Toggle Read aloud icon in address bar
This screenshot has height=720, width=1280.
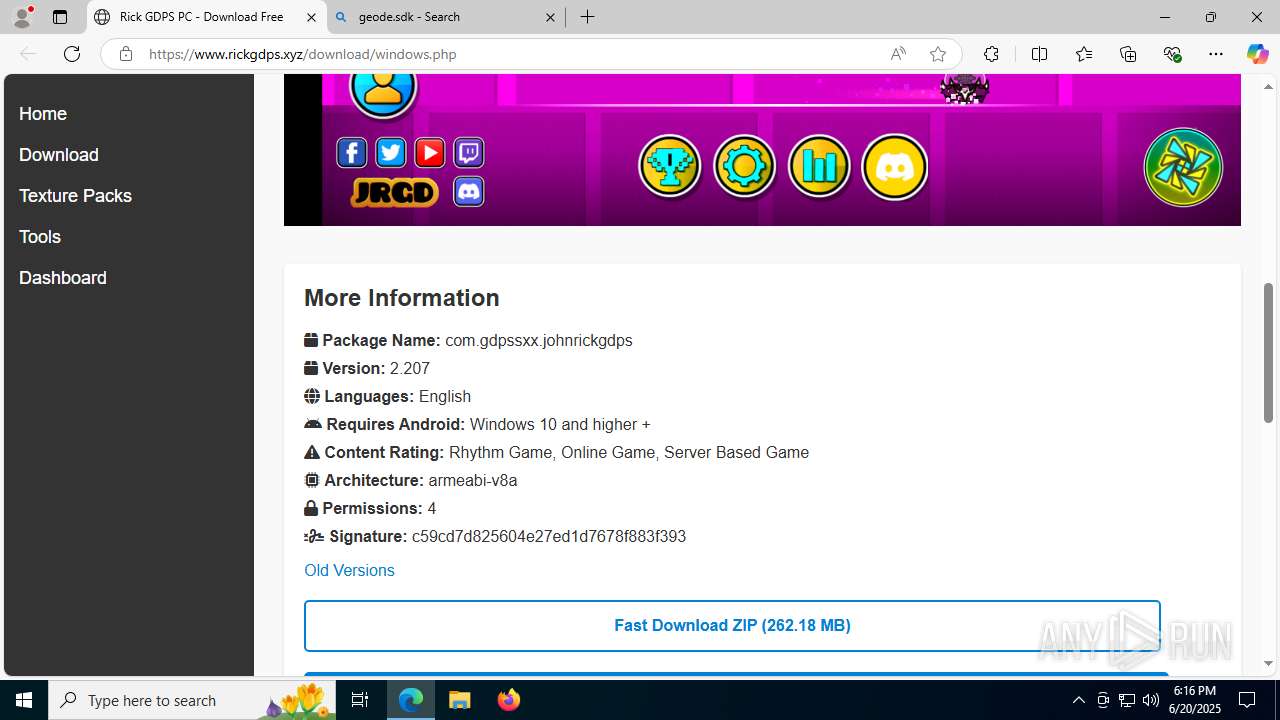[898, 54]
